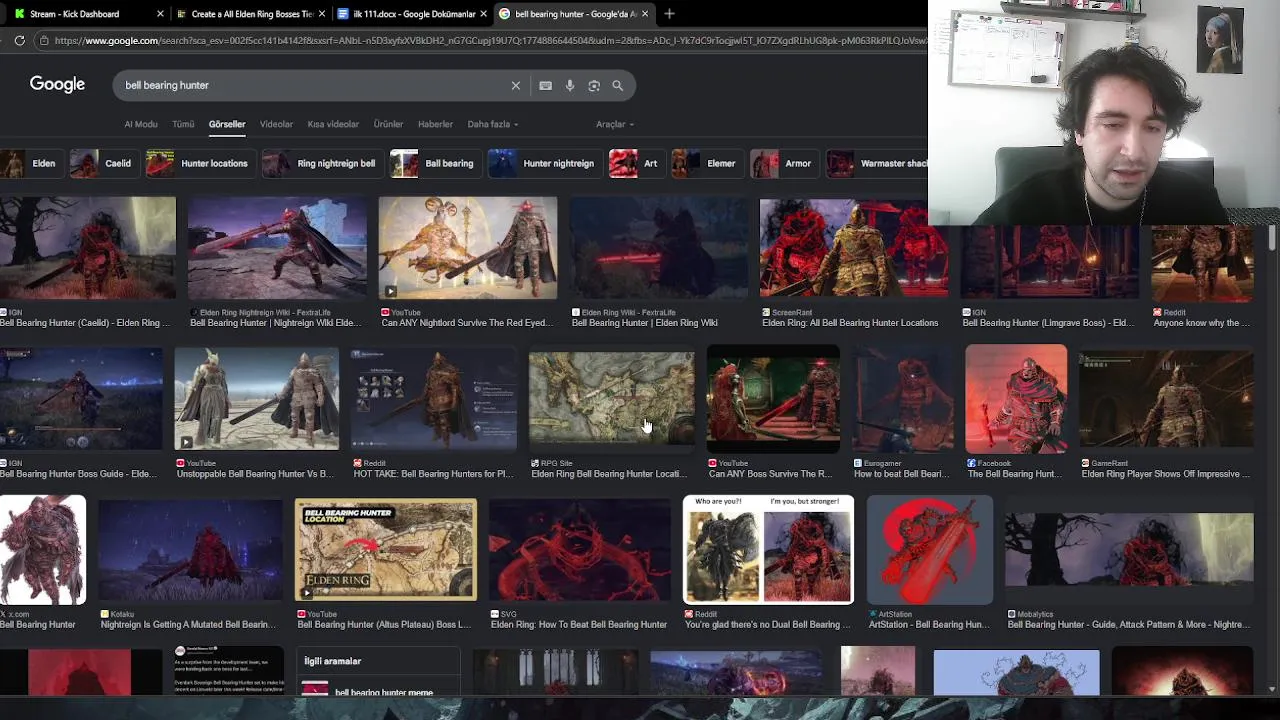The width and height of the screenshot is (1280, 720).
Task: Open the on-screen keyboard input tool icon
Action: [545, 85]
